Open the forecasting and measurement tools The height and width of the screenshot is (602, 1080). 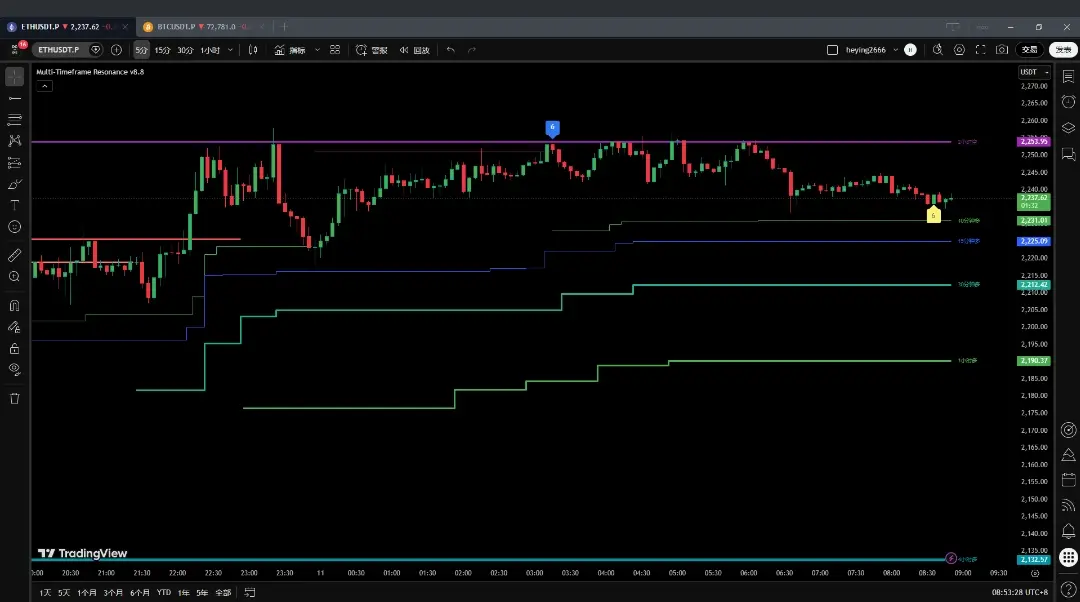(14, 163)
